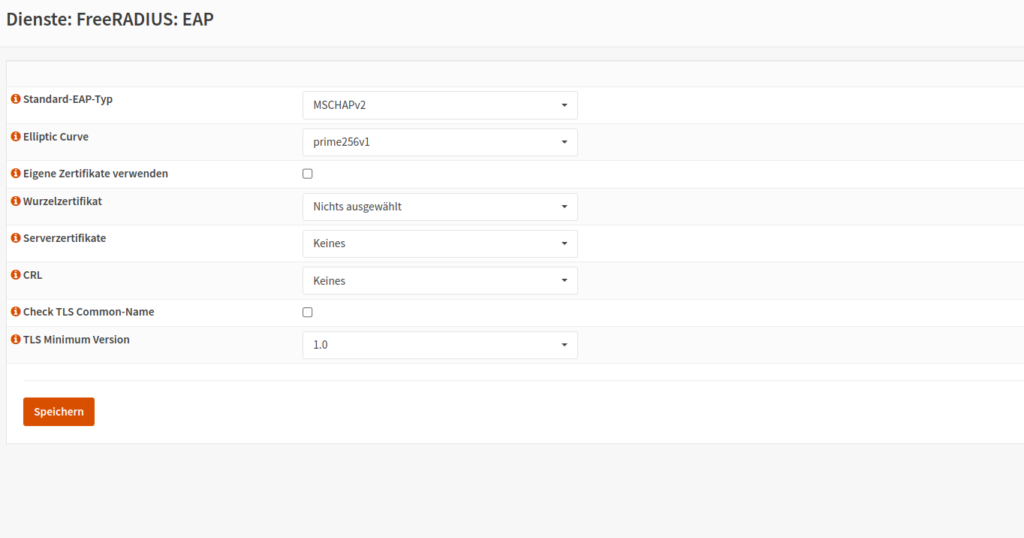
Task: Click info icon beside Standard-EAP-Typ
Action: point(16,99)
